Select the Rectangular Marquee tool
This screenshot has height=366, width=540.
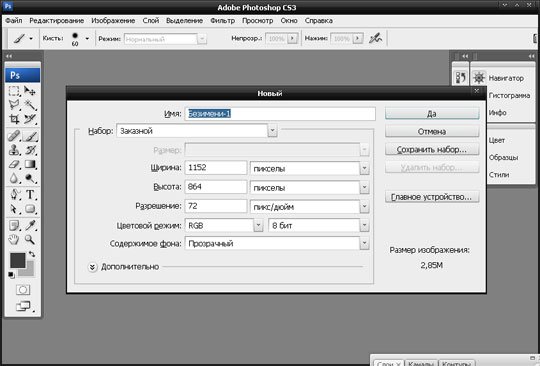pyautogui.click(x=14, y=91)
